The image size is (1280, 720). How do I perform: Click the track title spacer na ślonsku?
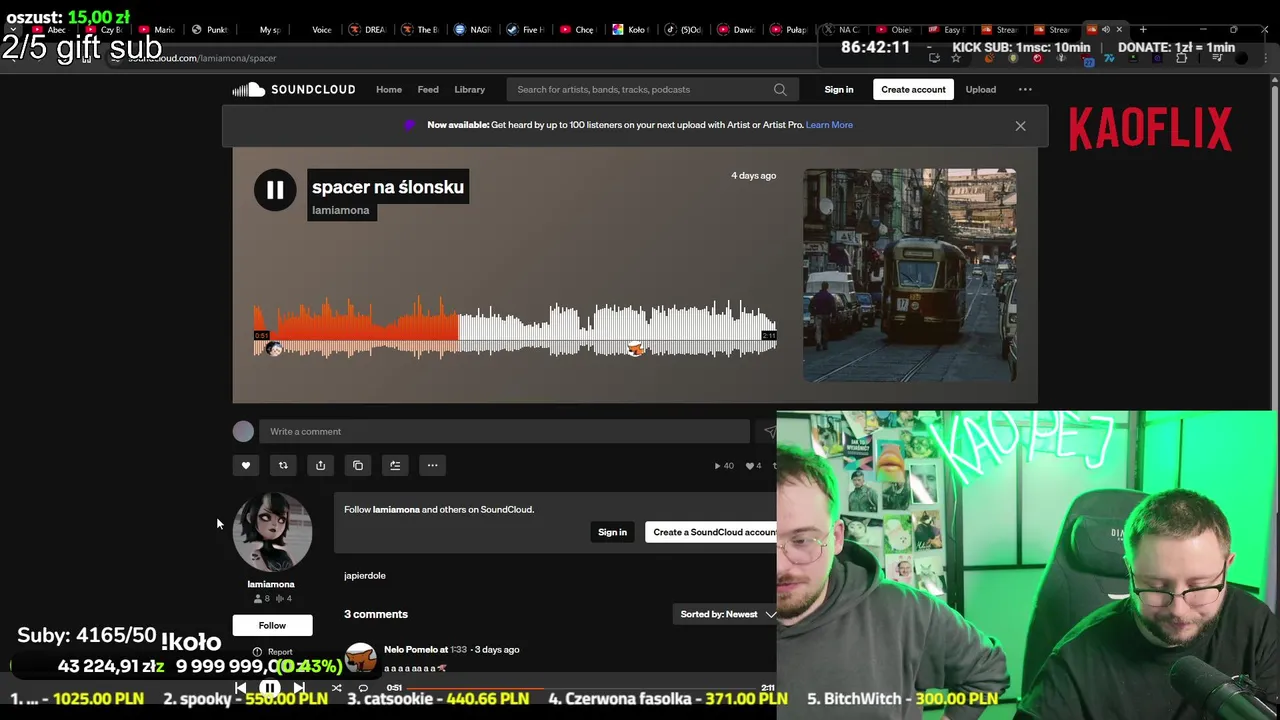tap(388, 187)
